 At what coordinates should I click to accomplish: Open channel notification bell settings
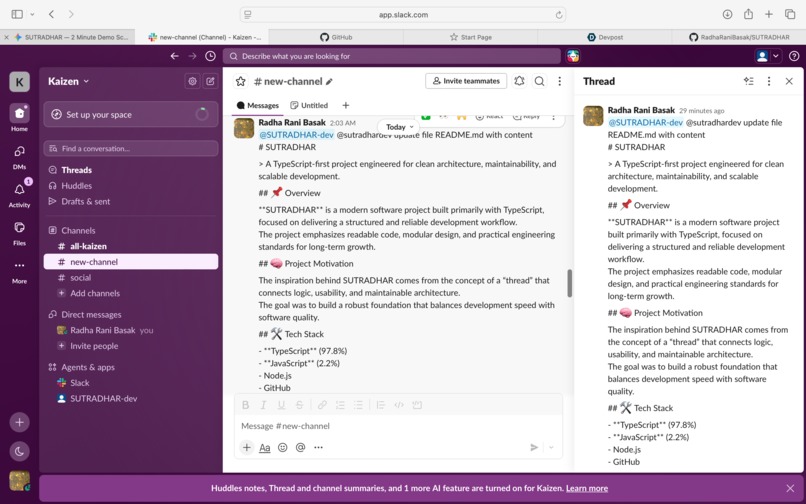coord(519,81)
